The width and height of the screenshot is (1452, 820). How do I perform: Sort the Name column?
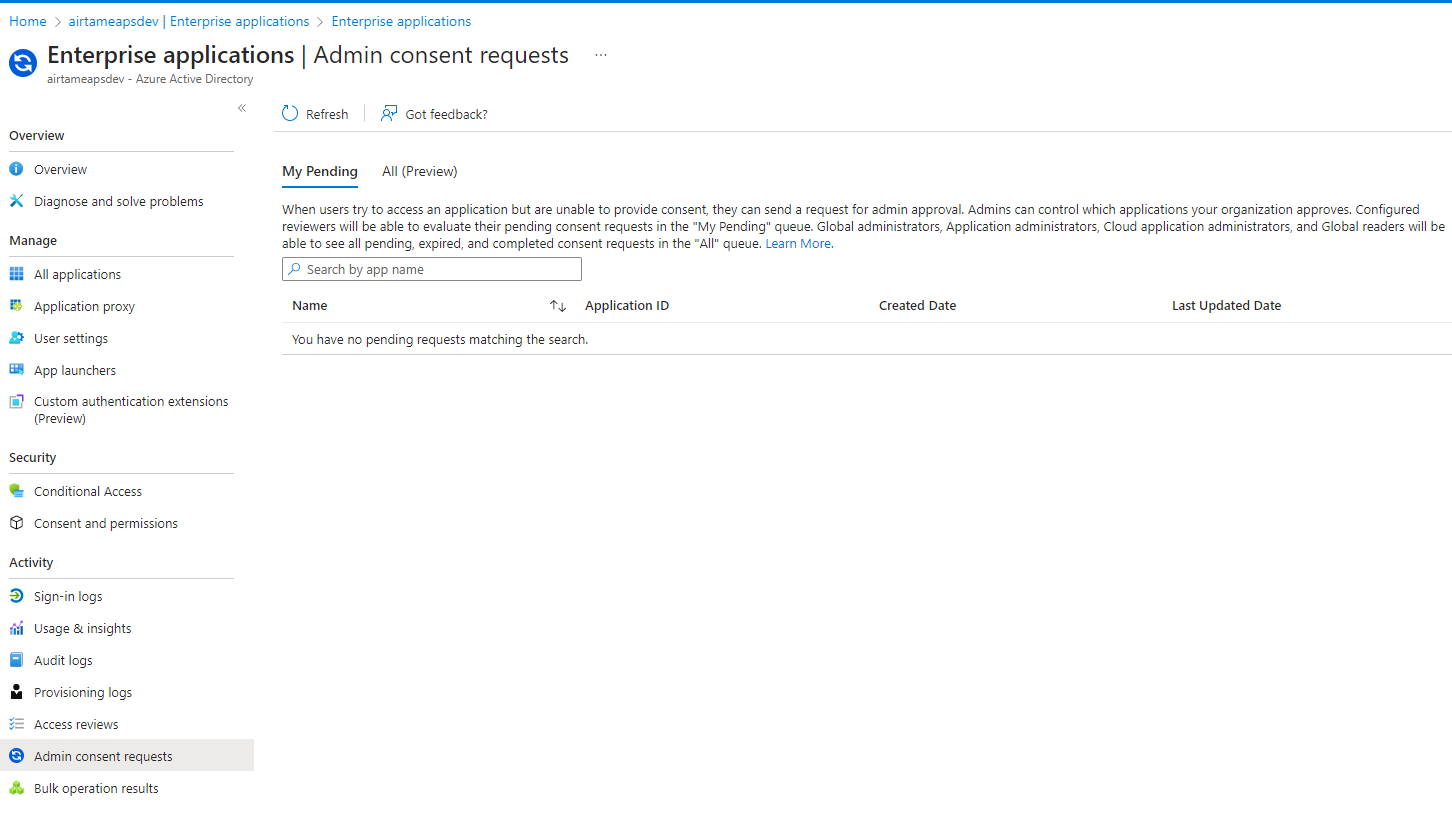point(556,305)
